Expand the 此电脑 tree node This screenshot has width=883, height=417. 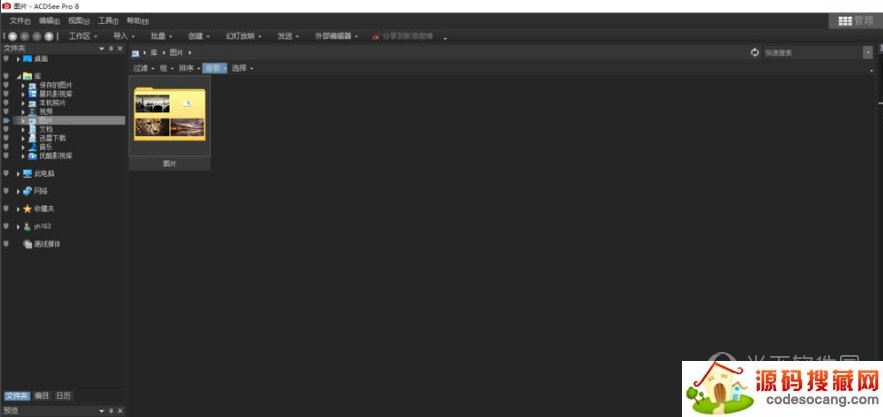click(x=18, y=174)
